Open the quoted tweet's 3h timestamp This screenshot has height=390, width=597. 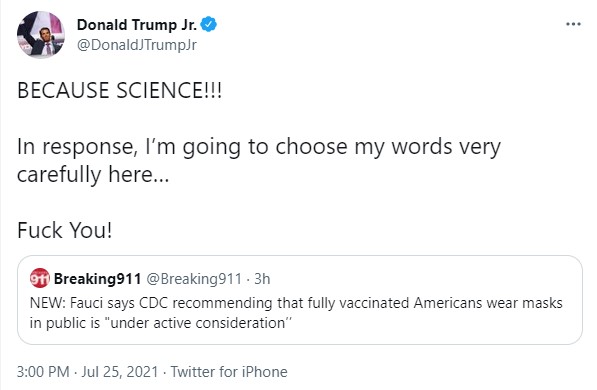click(262, 279)
